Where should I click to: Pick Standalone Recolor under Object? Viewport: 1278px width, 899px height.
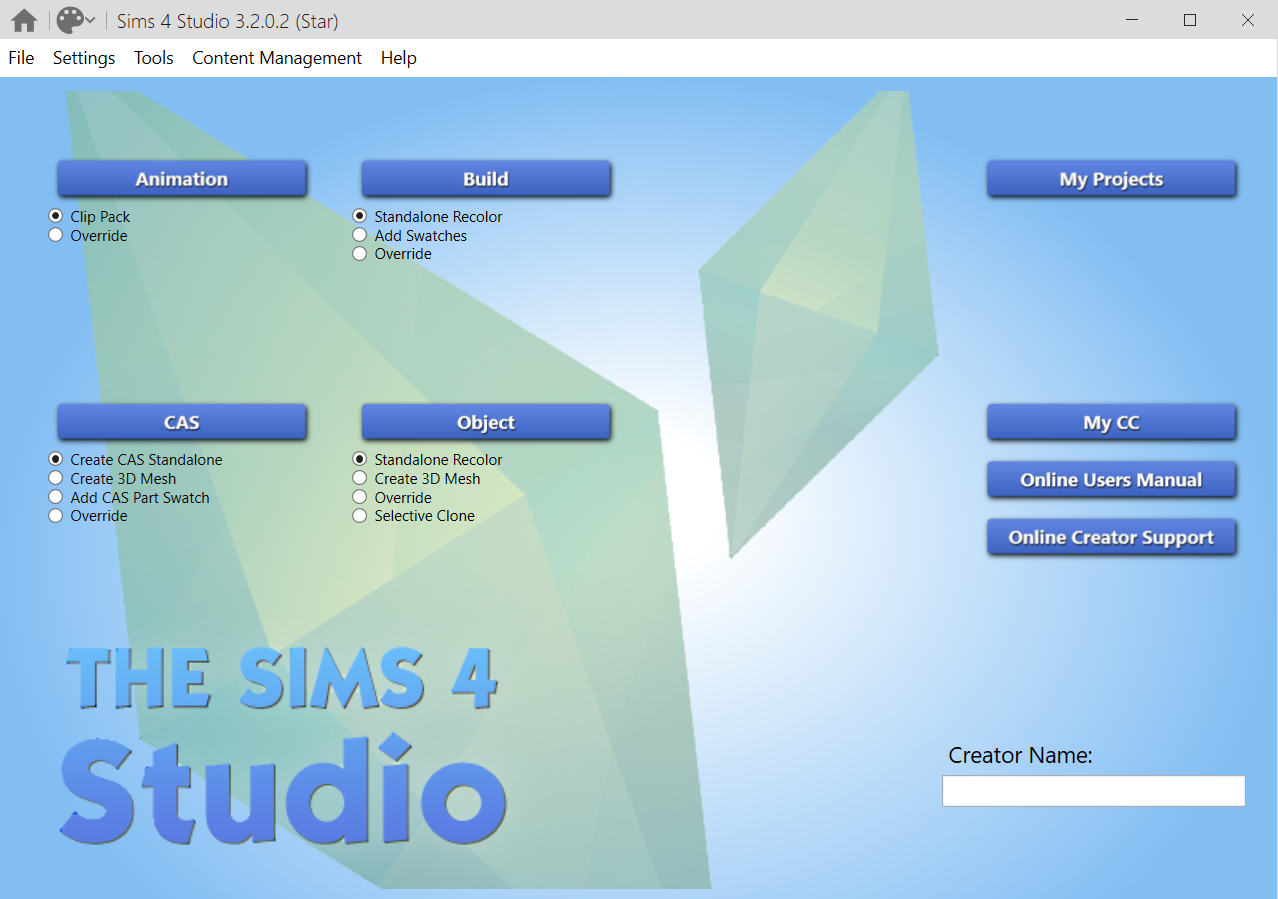point(359,459)
